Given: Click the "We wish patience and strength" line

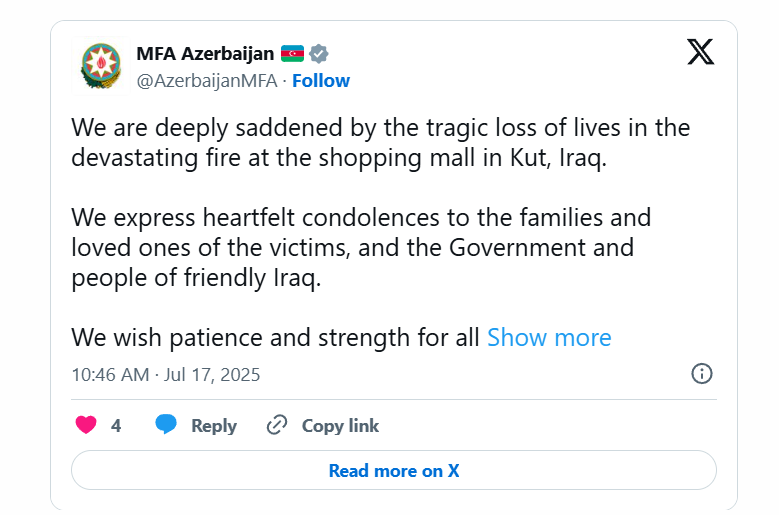Looking at the screenshot, I should point(275,338).
